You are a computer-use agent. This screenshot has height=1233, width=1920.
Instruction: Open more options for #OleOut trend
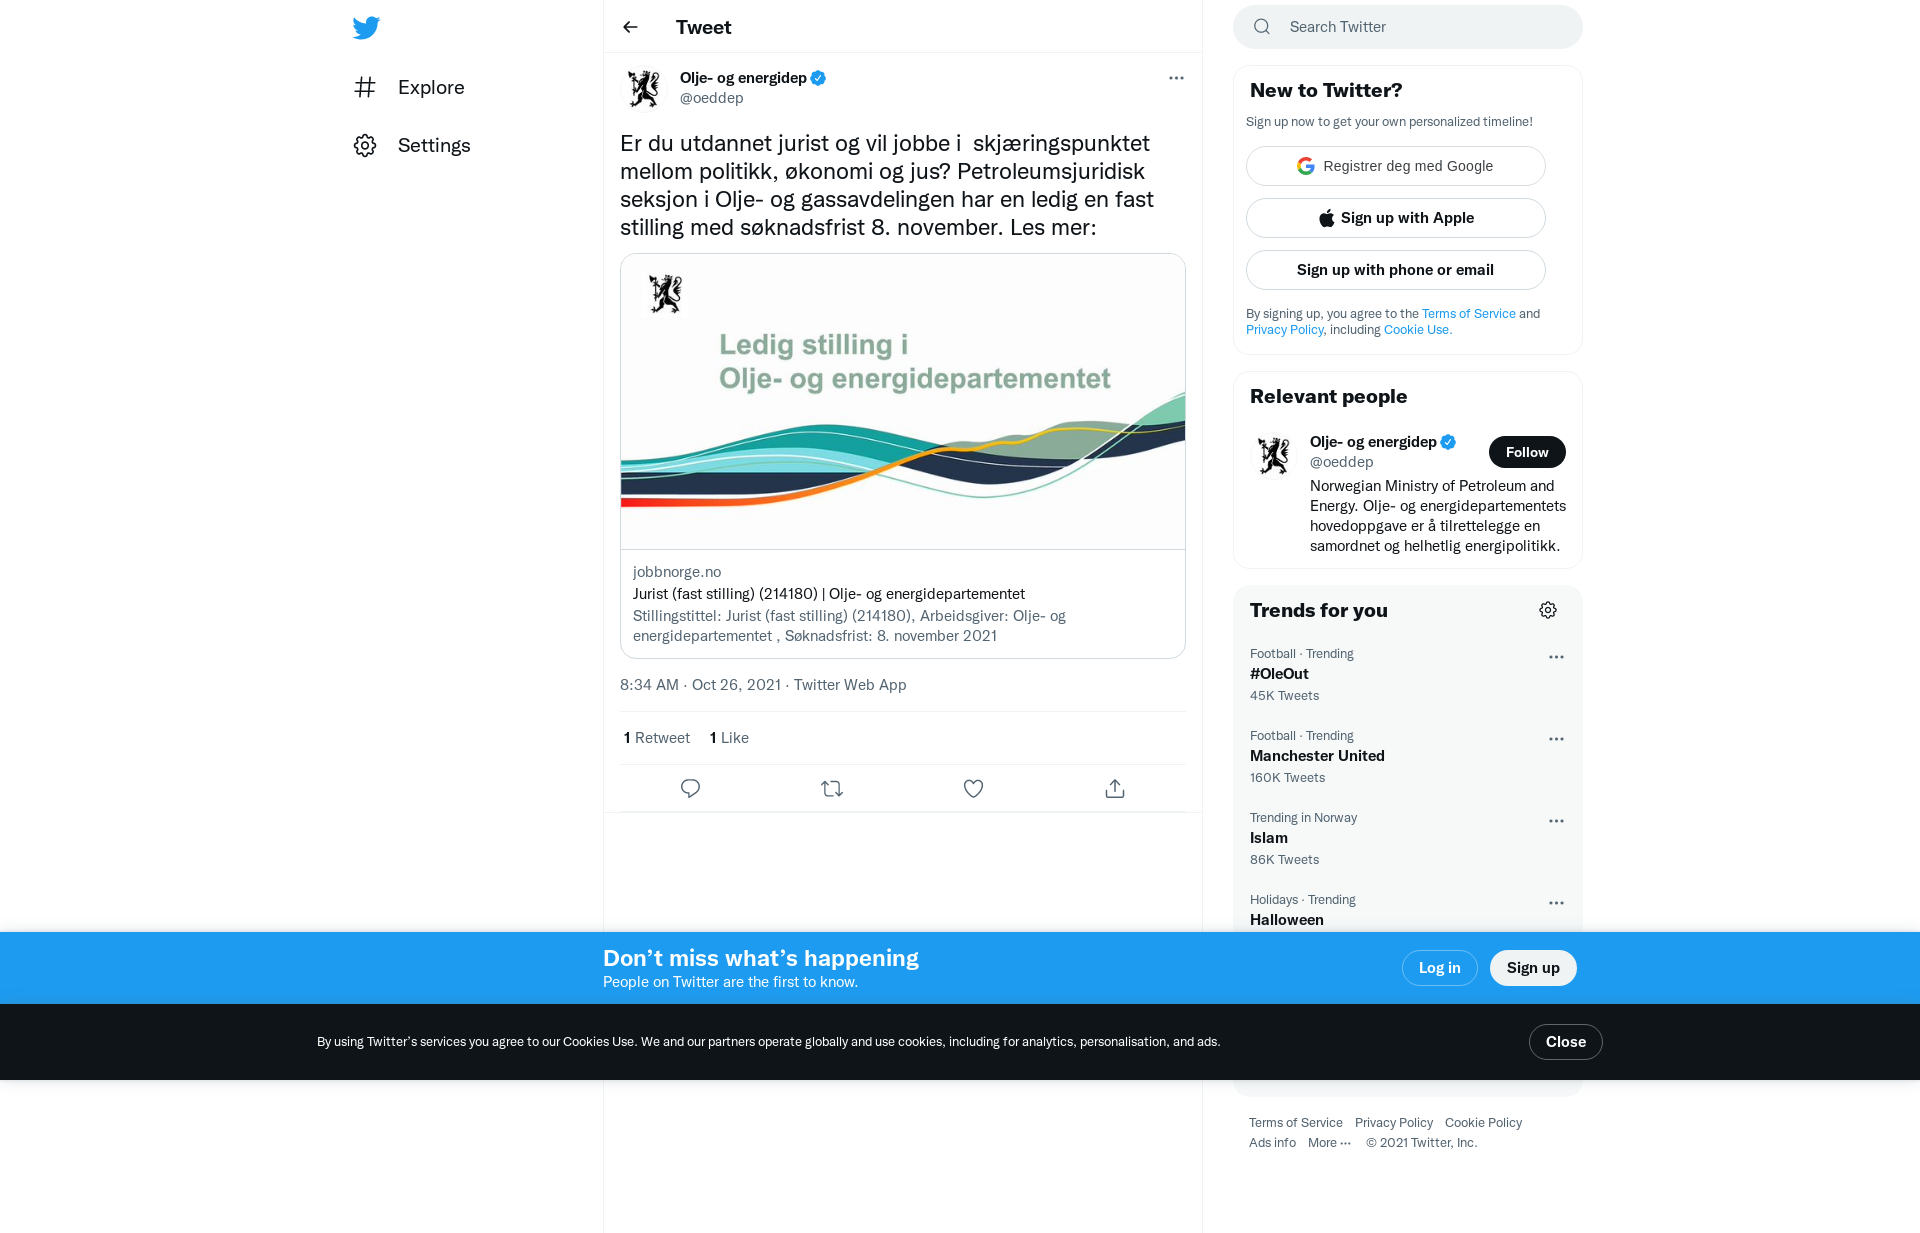click(x=1556, y=657)
